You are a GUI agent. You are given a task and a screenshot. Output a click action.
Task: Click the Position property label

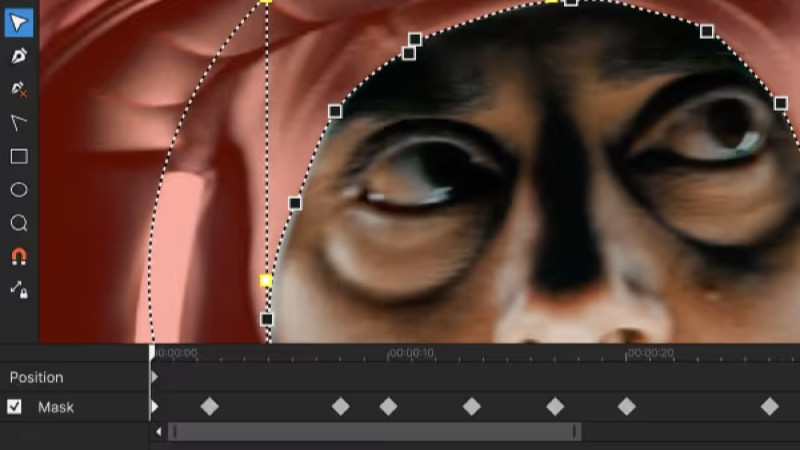tap(37, 378)
